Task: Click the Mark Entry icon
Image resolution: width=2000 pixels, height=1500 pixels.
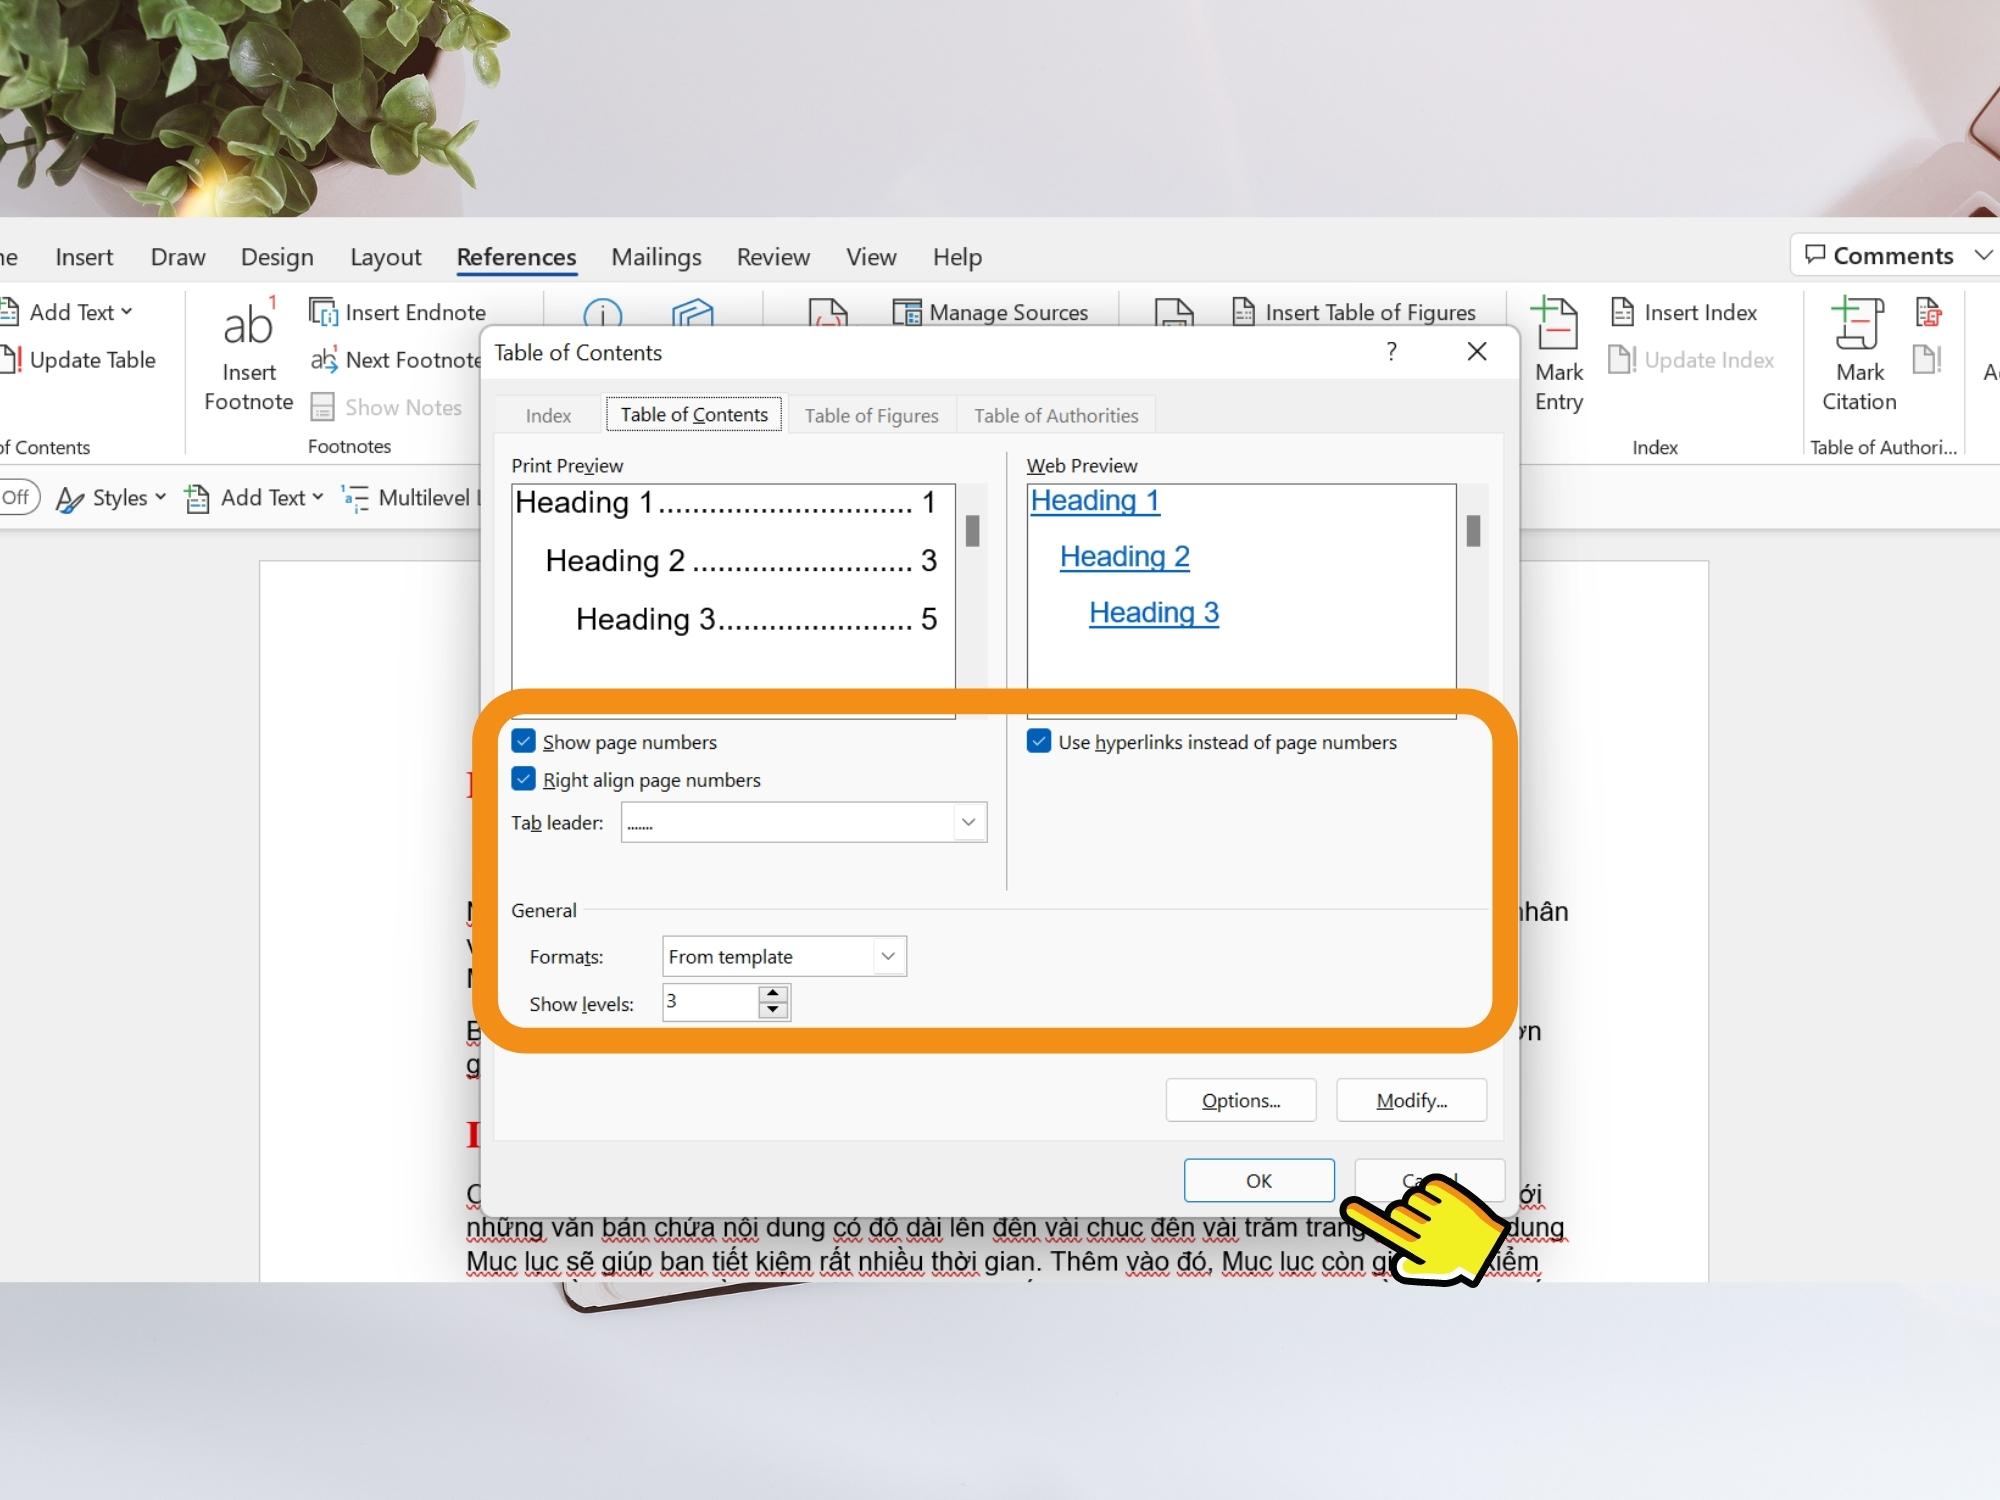Action: 1556,322
